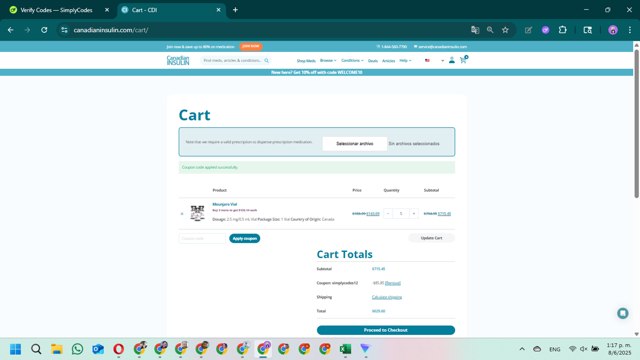Click the phone number in top bar

(x=392, y=47)
